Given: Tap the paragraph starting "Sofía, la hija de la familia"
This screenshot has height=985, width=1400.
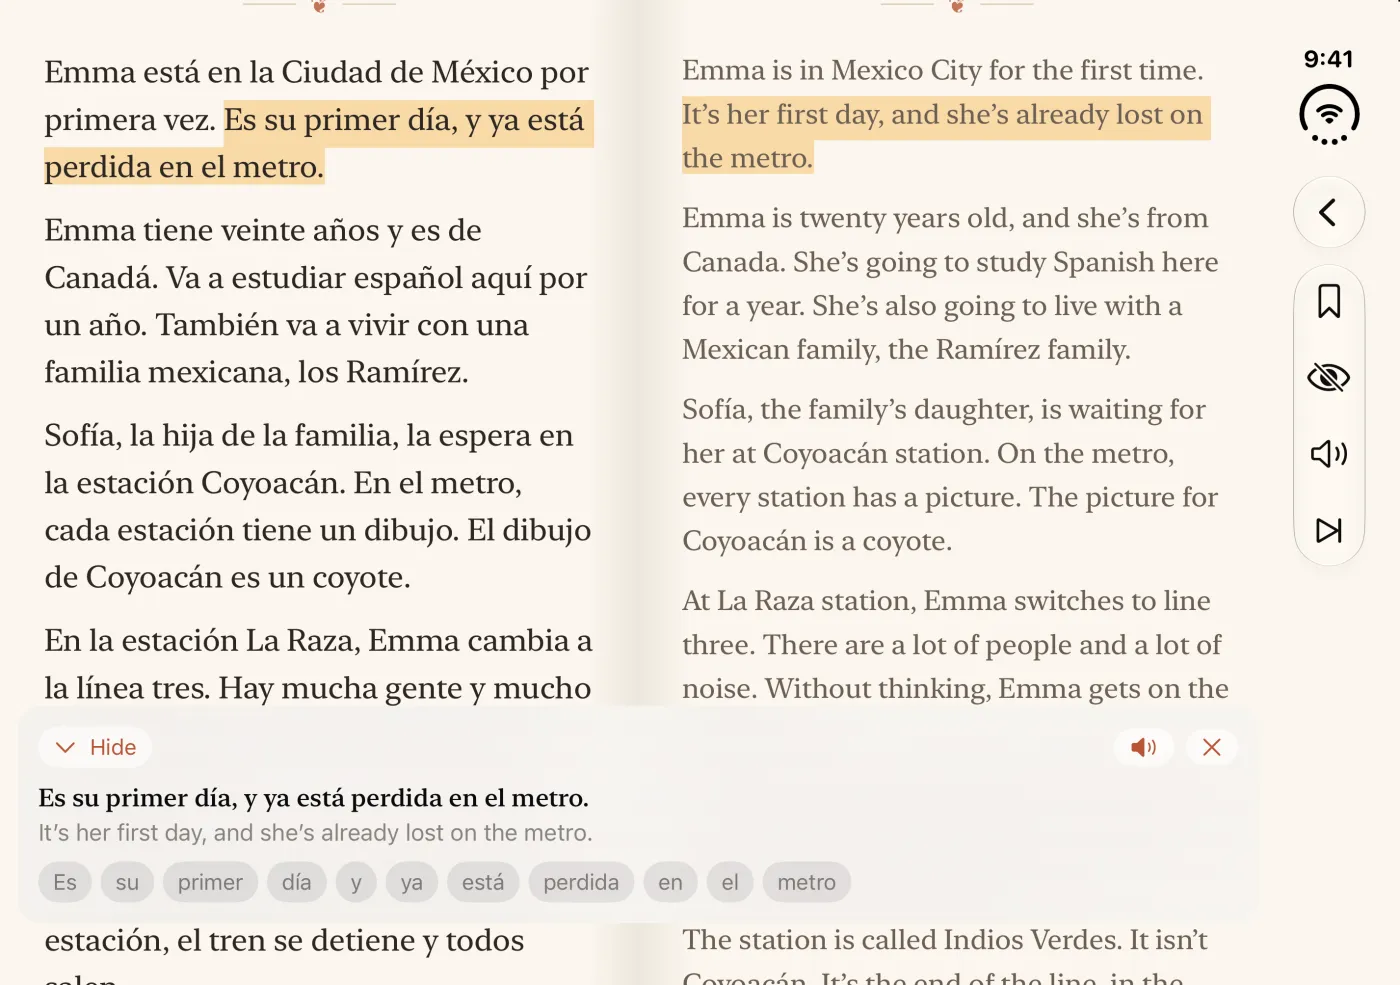Looking at the screenshot, I should point(318,506).
